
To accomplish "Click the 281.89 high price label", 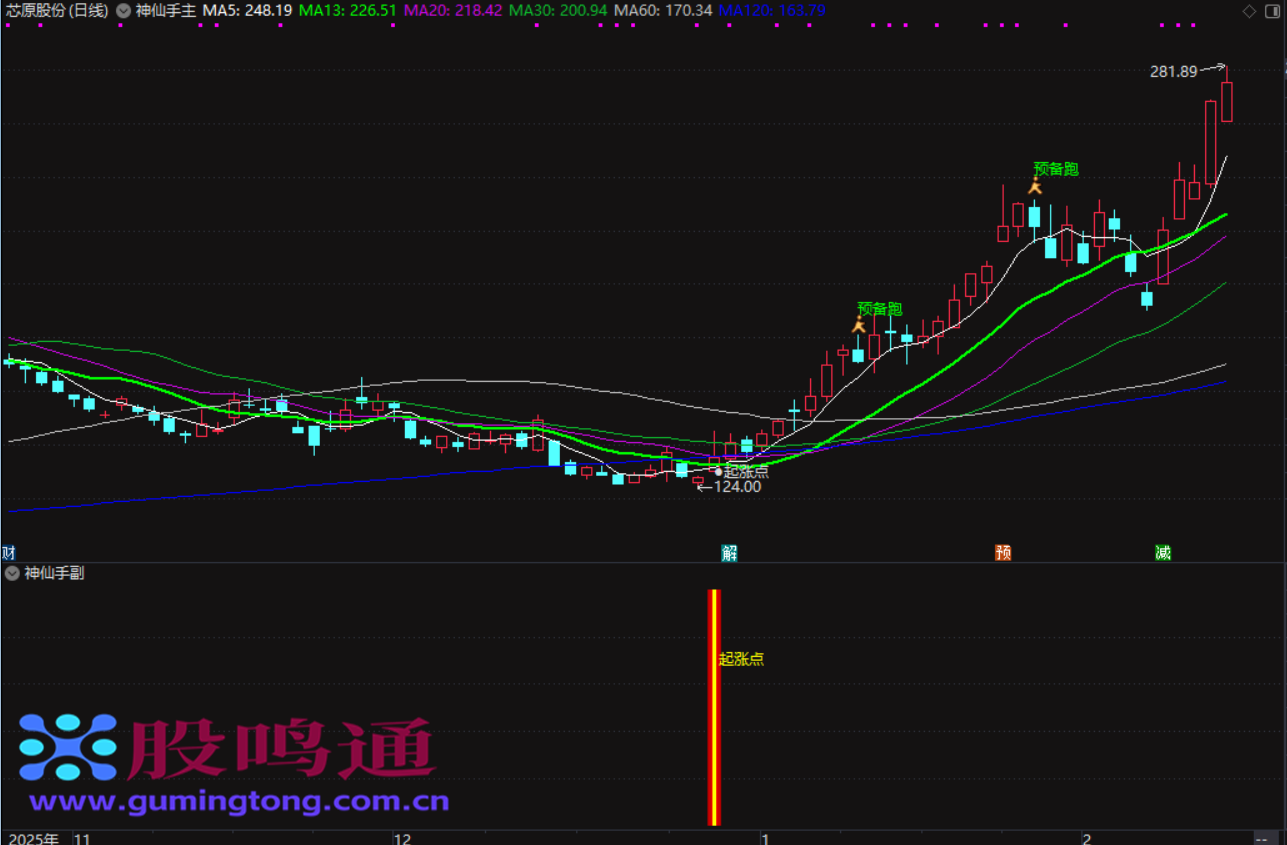I will pos(1173,72).
